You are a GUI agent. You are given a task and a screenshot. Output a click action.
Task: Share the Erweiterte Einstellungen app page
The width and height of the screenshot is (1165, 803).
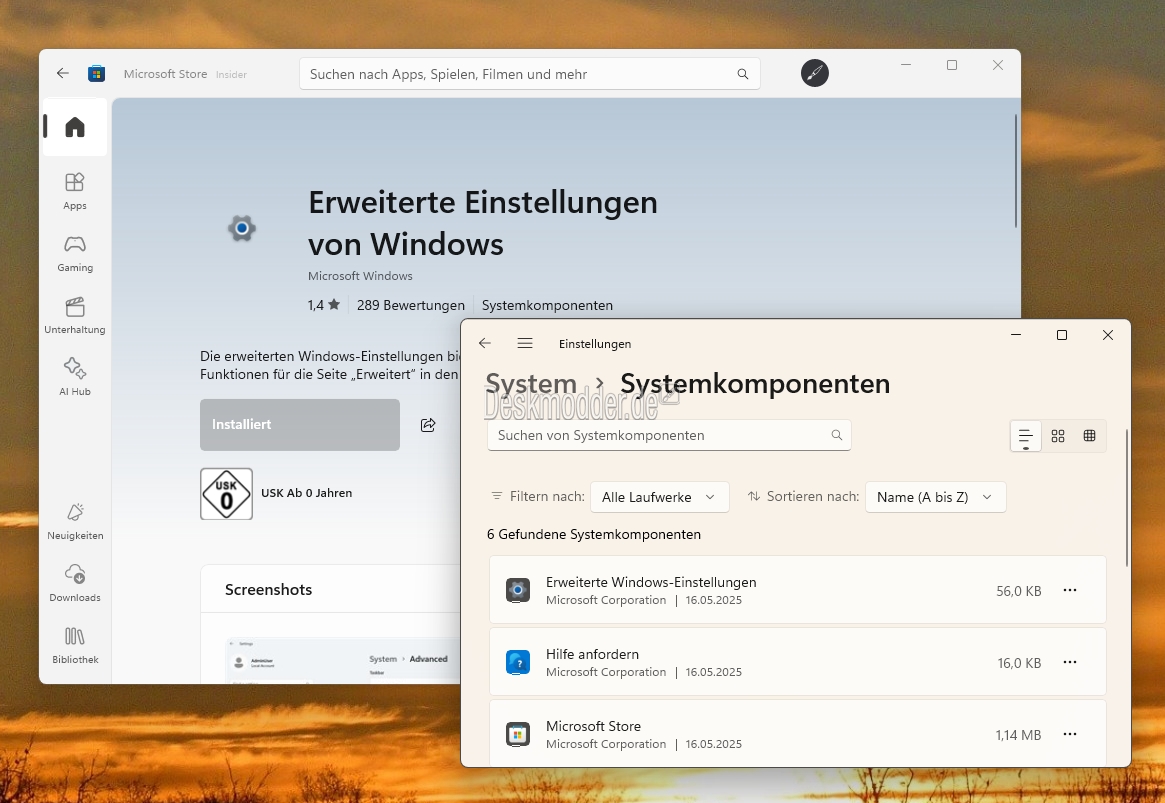click(x=428, y=425)
